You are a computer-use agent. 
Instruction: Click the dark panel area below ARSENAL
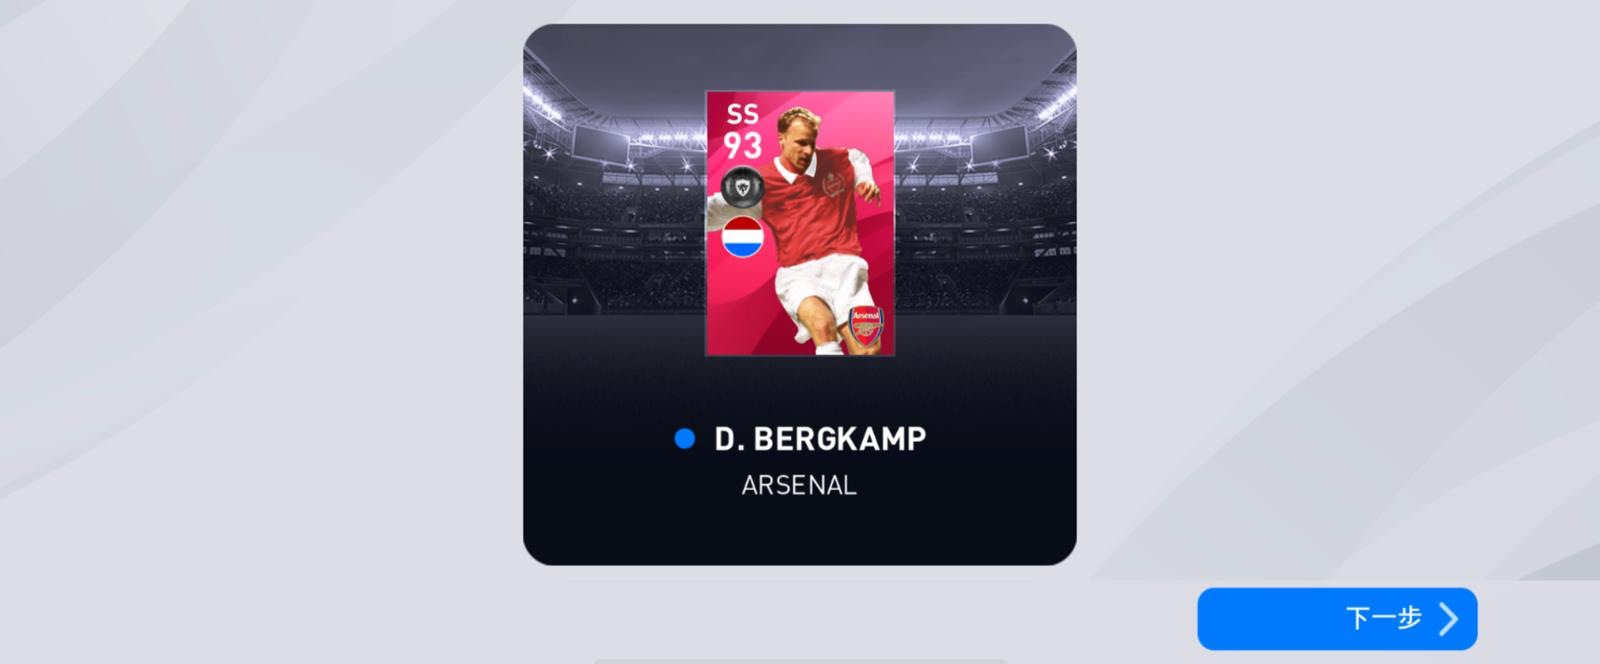click(800, 532)
